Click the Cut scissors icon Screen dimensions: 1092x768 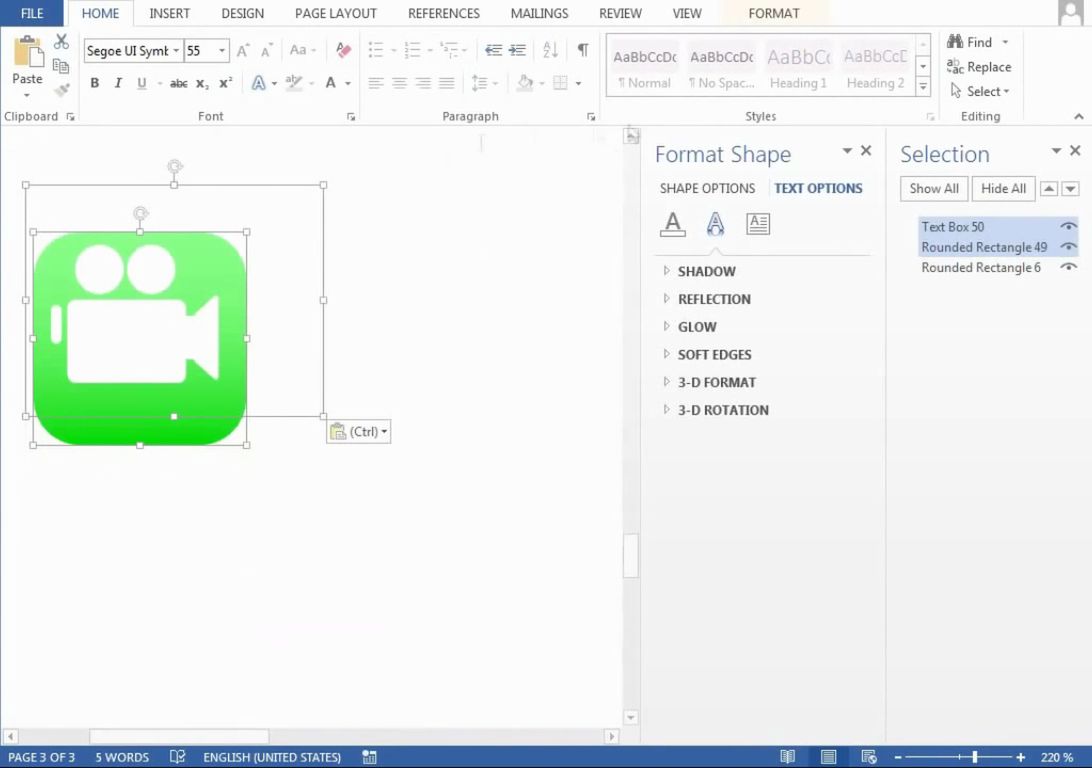click(61, 42)
